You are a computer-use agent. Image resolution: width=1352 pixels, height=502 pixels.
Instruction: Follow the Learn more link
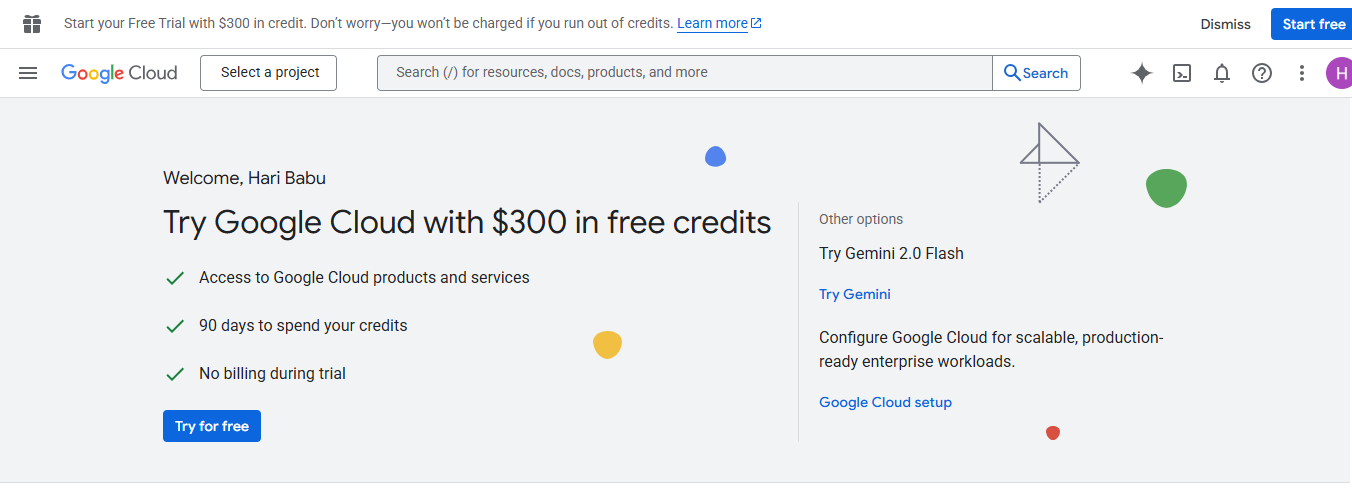coord(712,24)
